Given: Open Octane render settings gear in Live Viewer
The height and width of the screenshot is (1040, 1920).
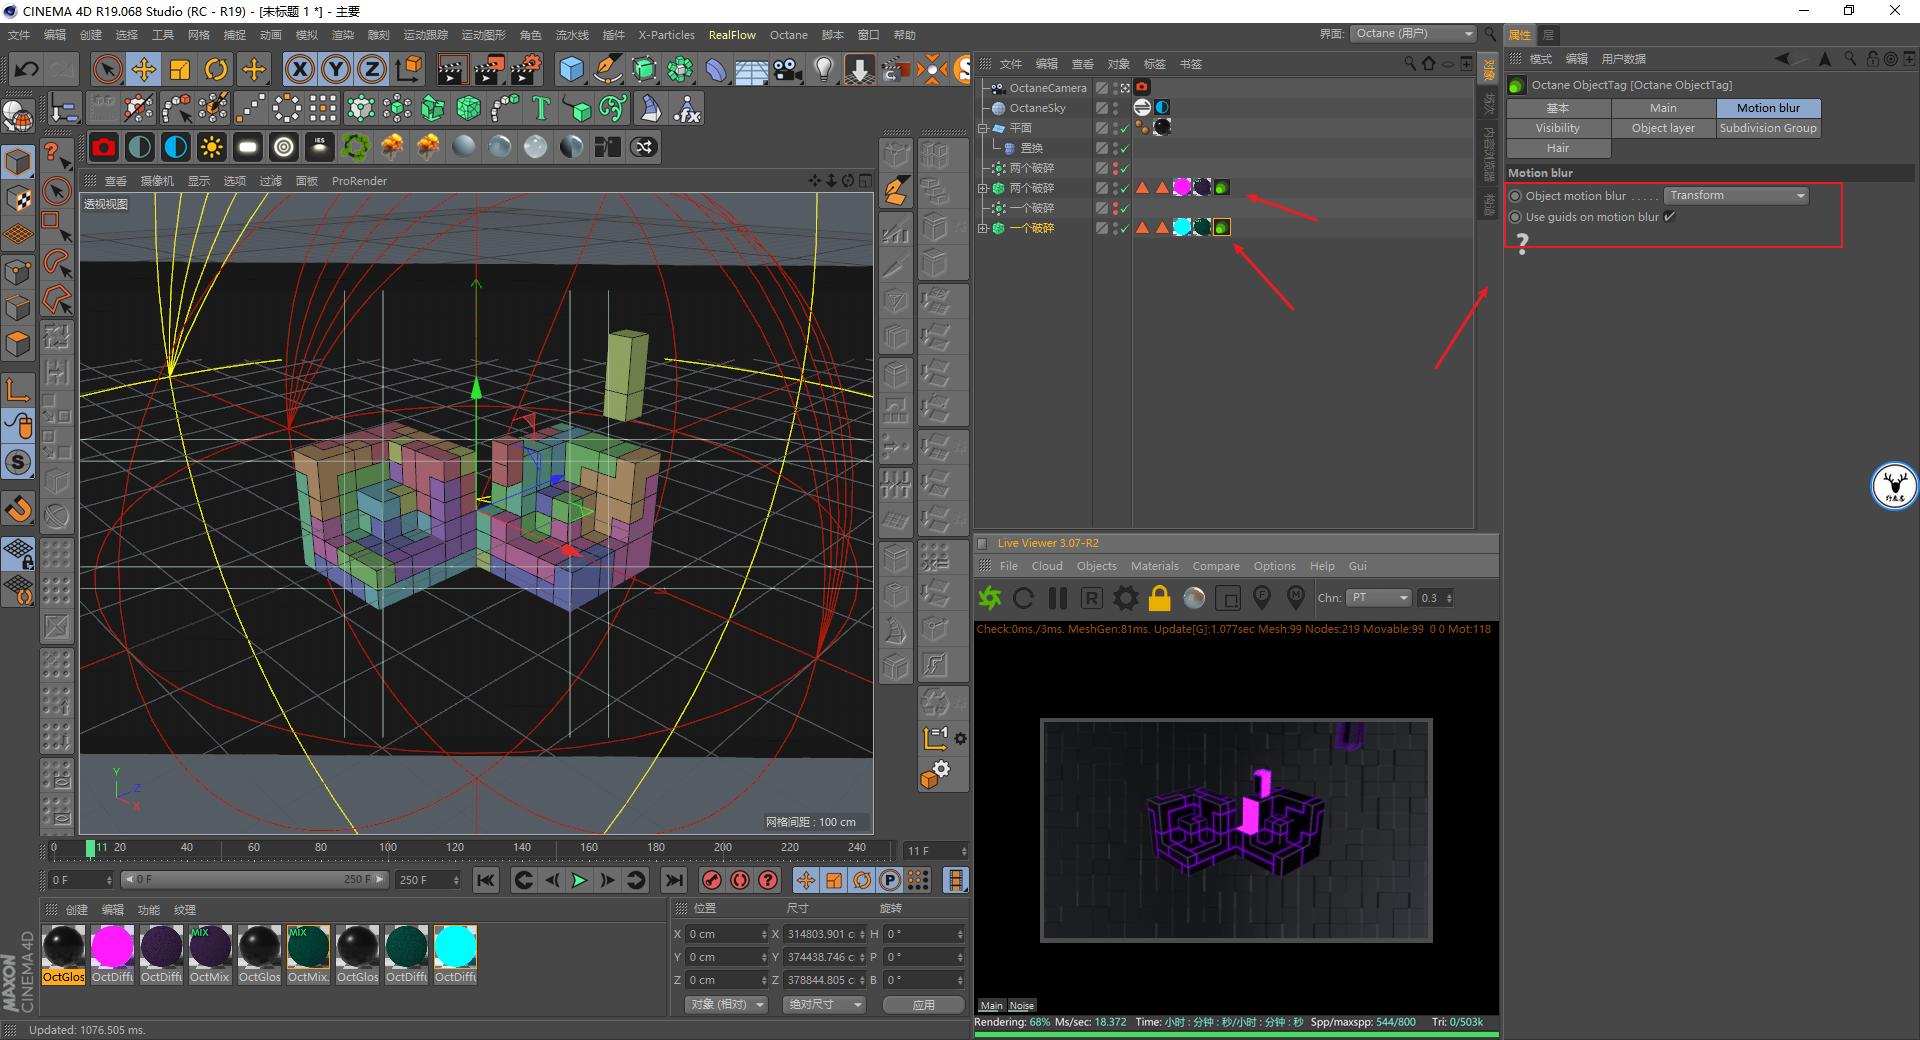Looking at the screenshot, I should (x=1124, y=598).
